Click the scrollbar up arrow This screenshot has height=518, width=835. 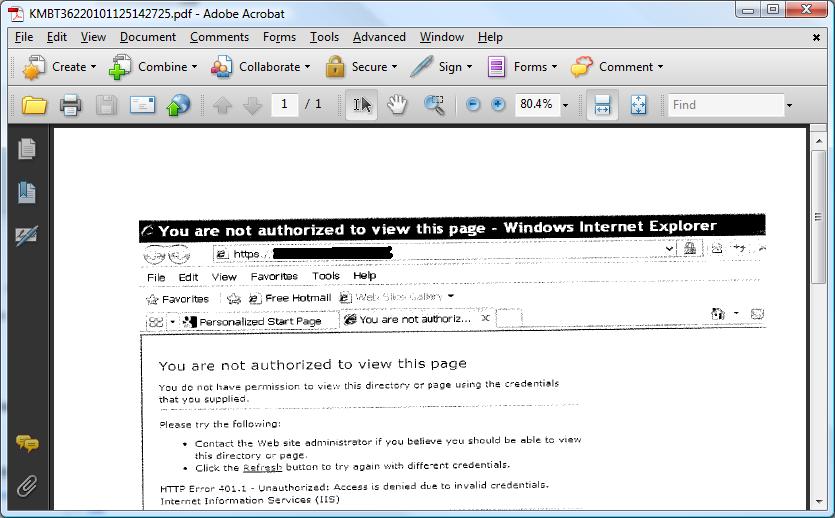point(818,141)
